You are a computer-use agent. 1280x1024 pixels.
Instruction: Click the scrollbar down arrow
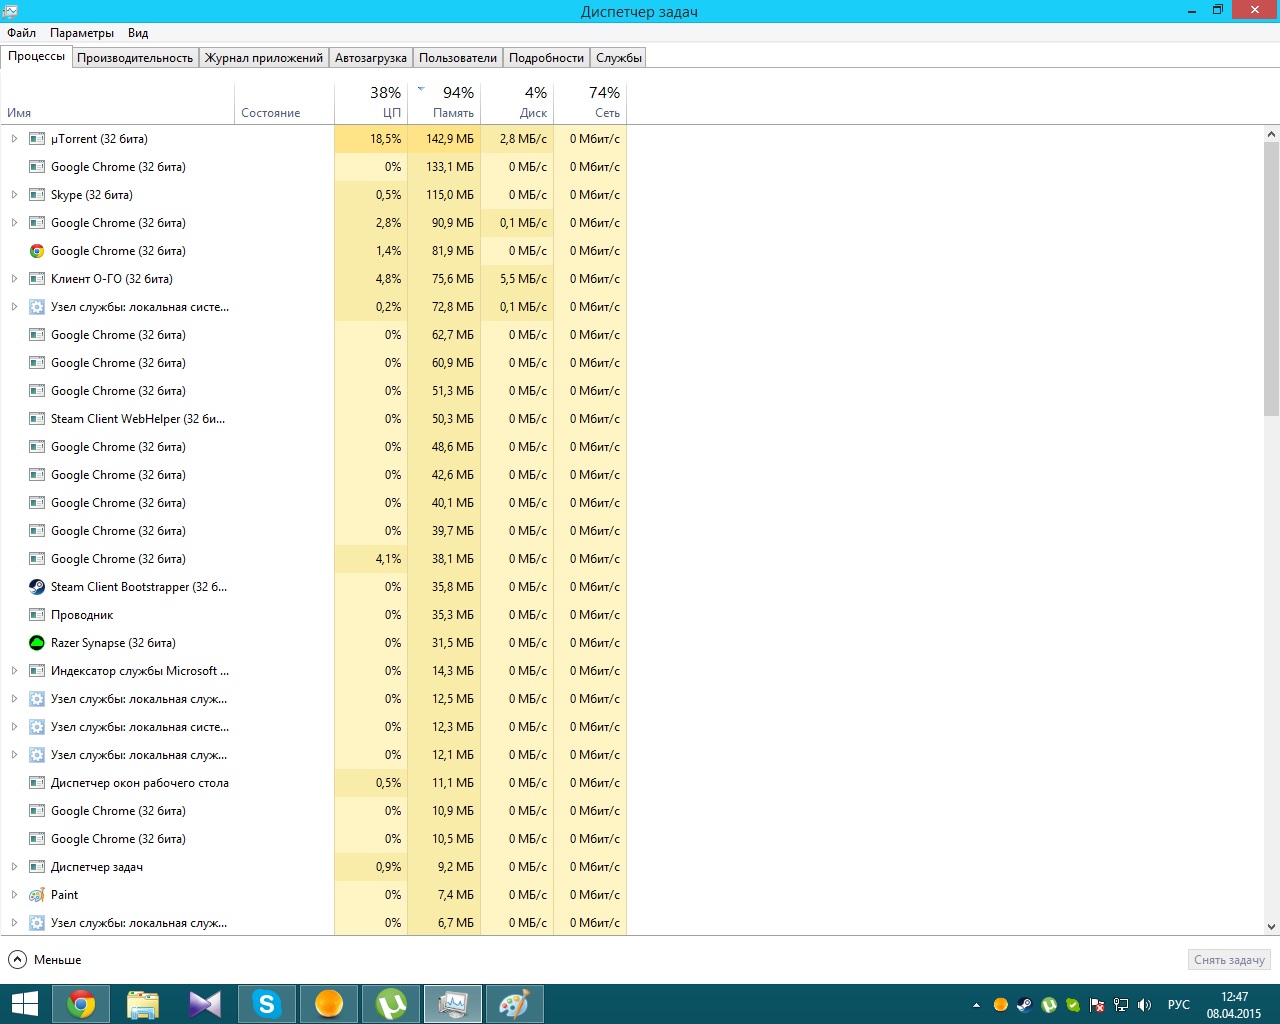click(x=1272, y=927)
